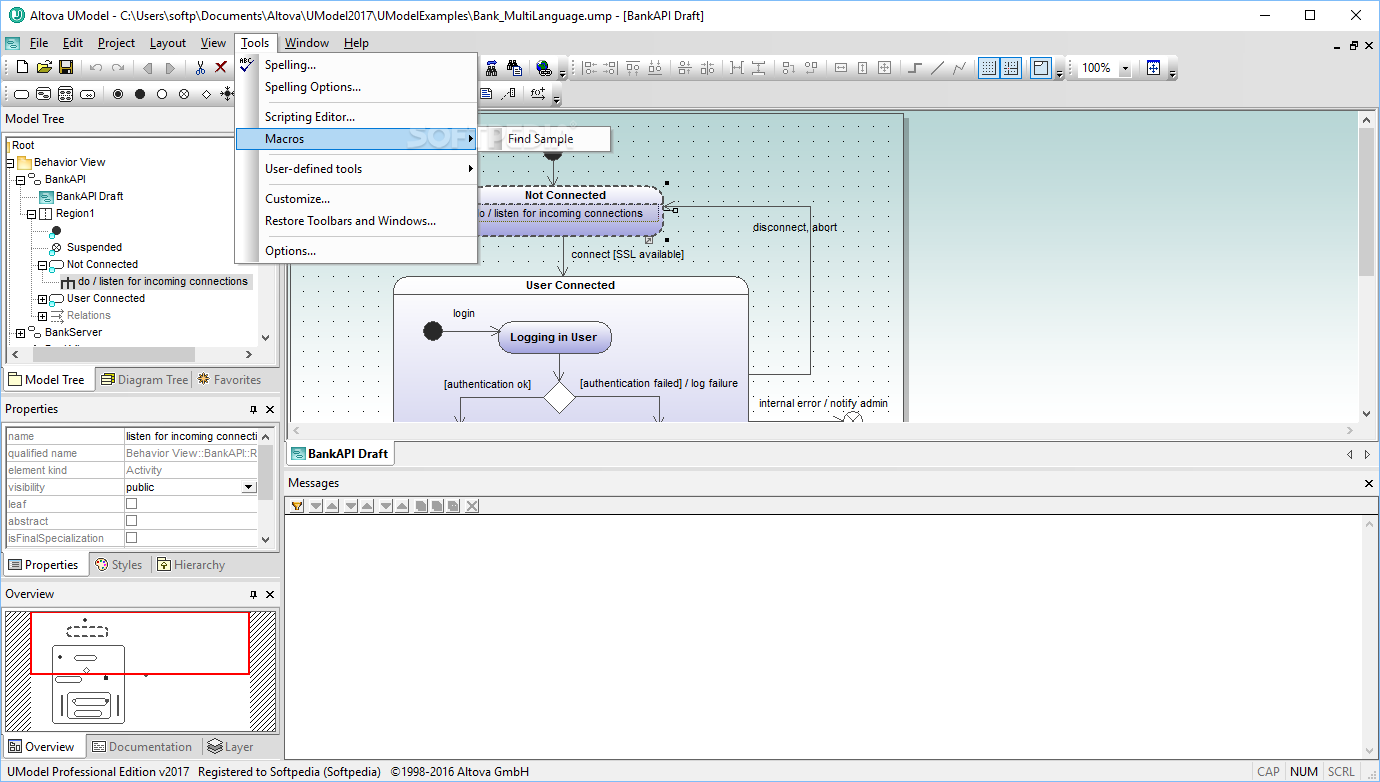
Task: Open the Hierarchy tab
Action: (x=191, y=565)
